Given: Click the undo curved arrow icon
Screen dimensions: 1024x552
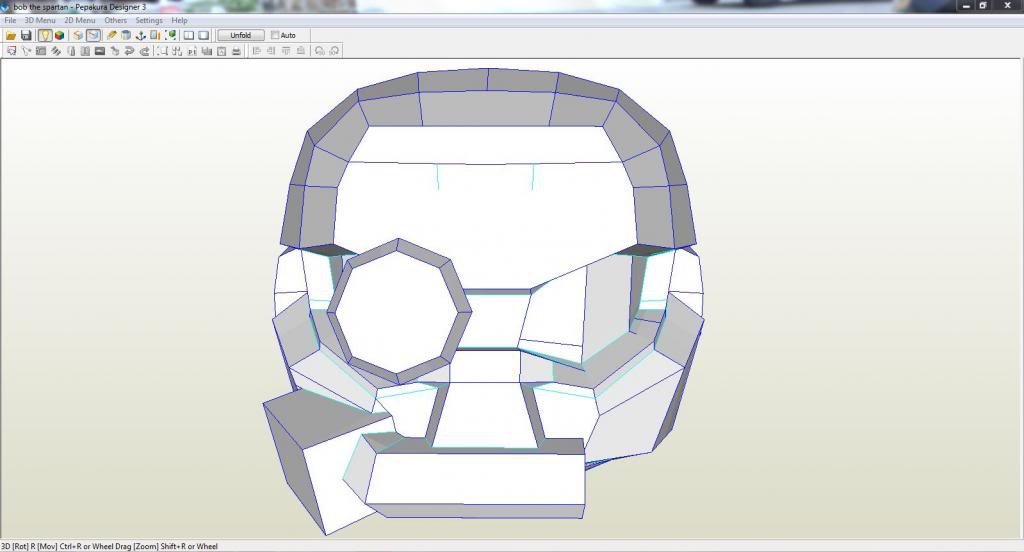Looking at the screenshot, I should click(129, 51).
